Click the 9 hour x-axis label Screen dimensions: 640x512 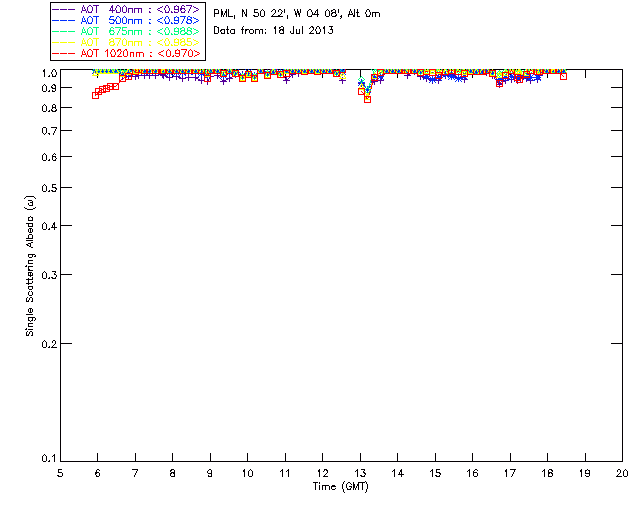coord(210,473)
